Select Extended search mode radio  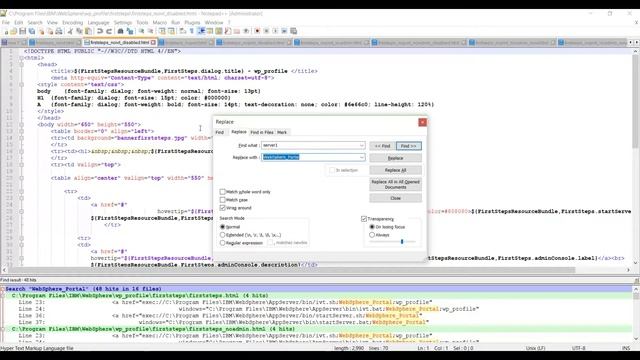[222, 235]
